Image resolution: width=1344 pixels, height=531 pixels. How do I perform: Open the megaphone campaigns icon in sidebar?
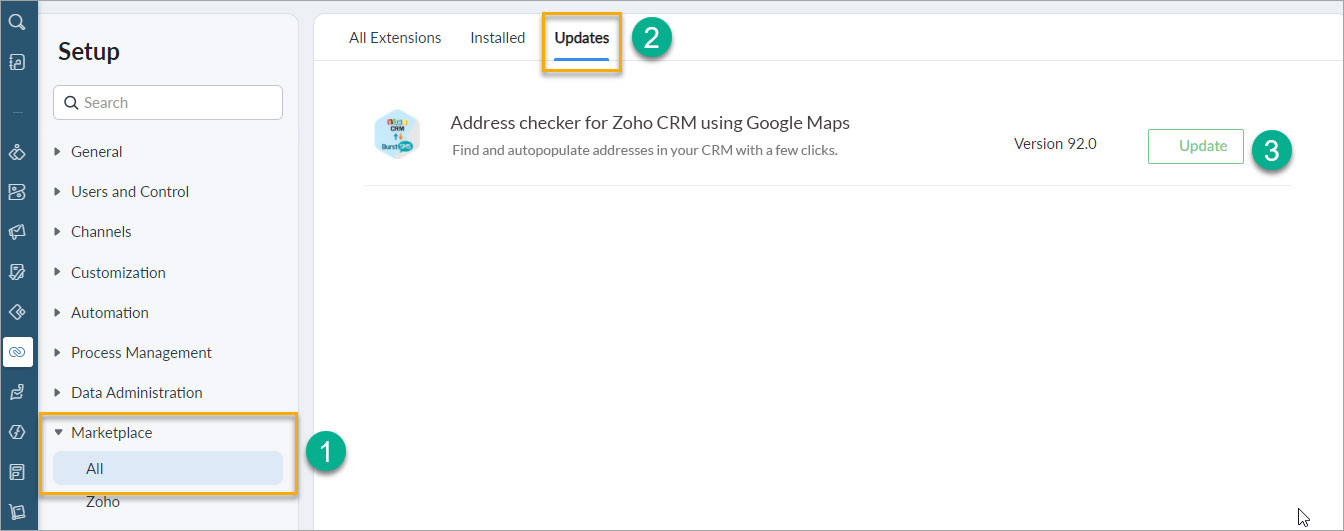(17, 232)
